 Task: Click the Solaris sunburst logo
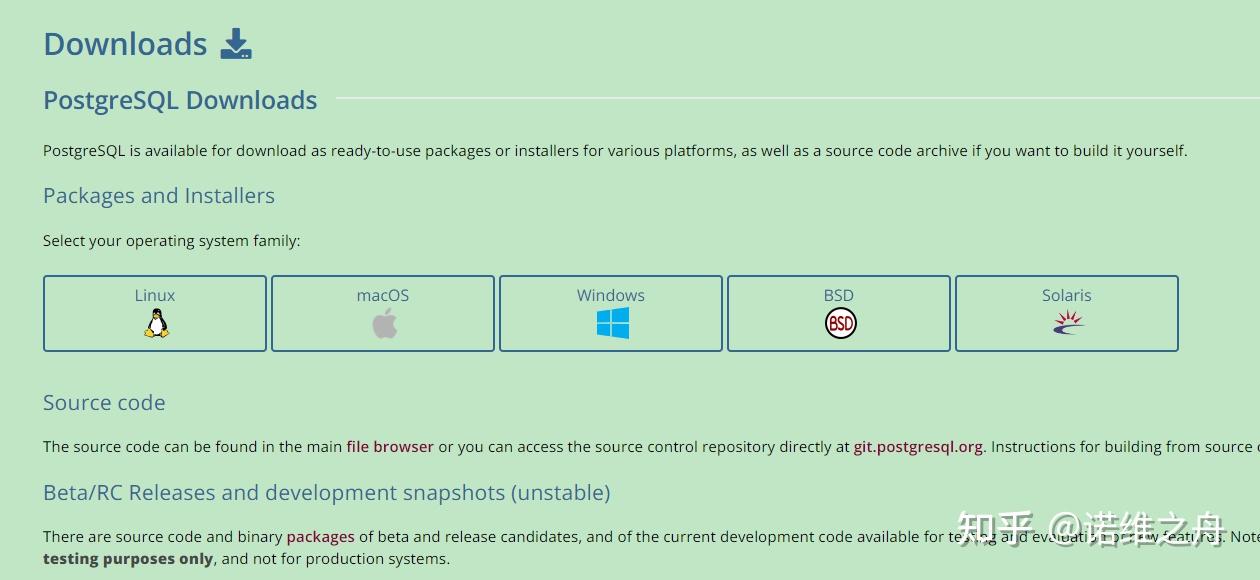[1067, 322]
